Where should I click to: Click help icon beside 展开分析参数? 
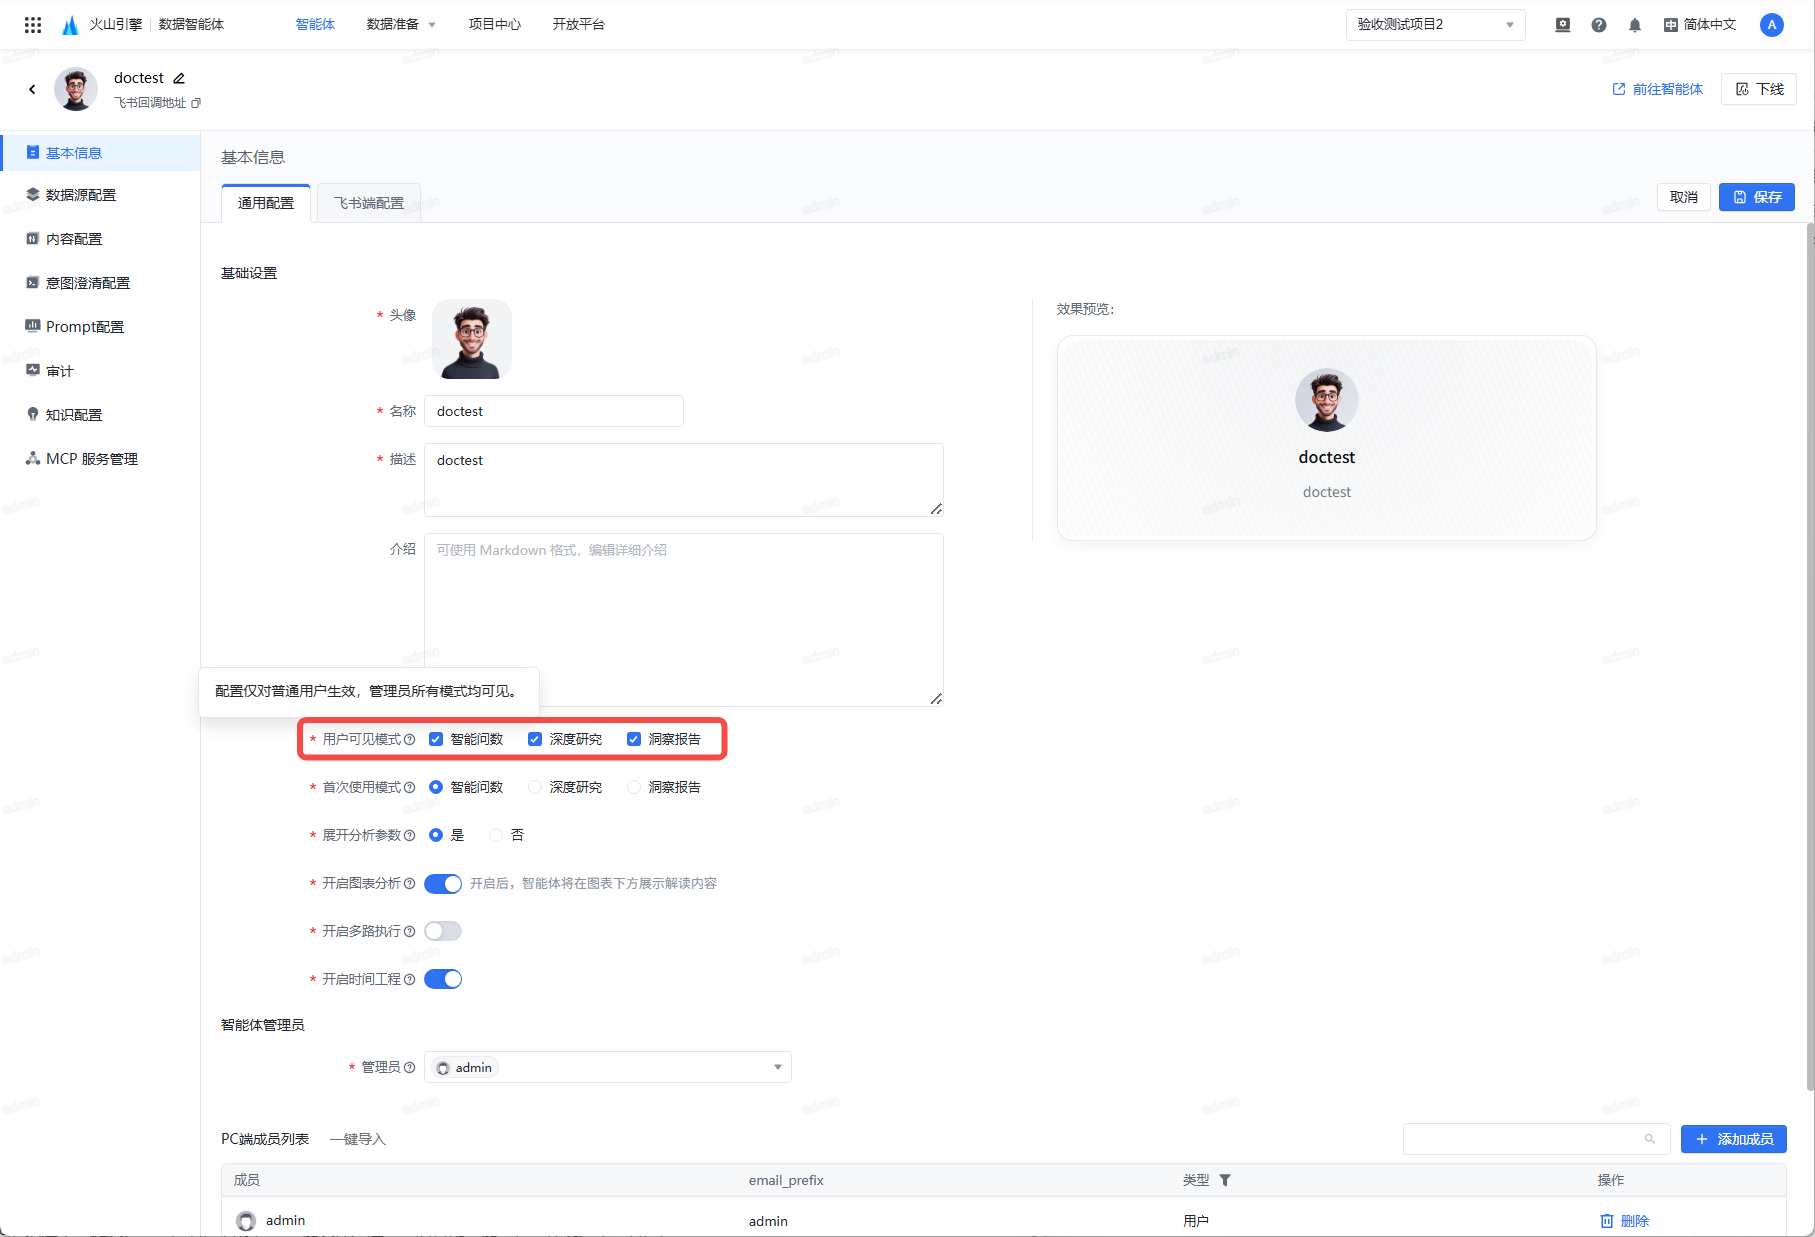[409, 835]
